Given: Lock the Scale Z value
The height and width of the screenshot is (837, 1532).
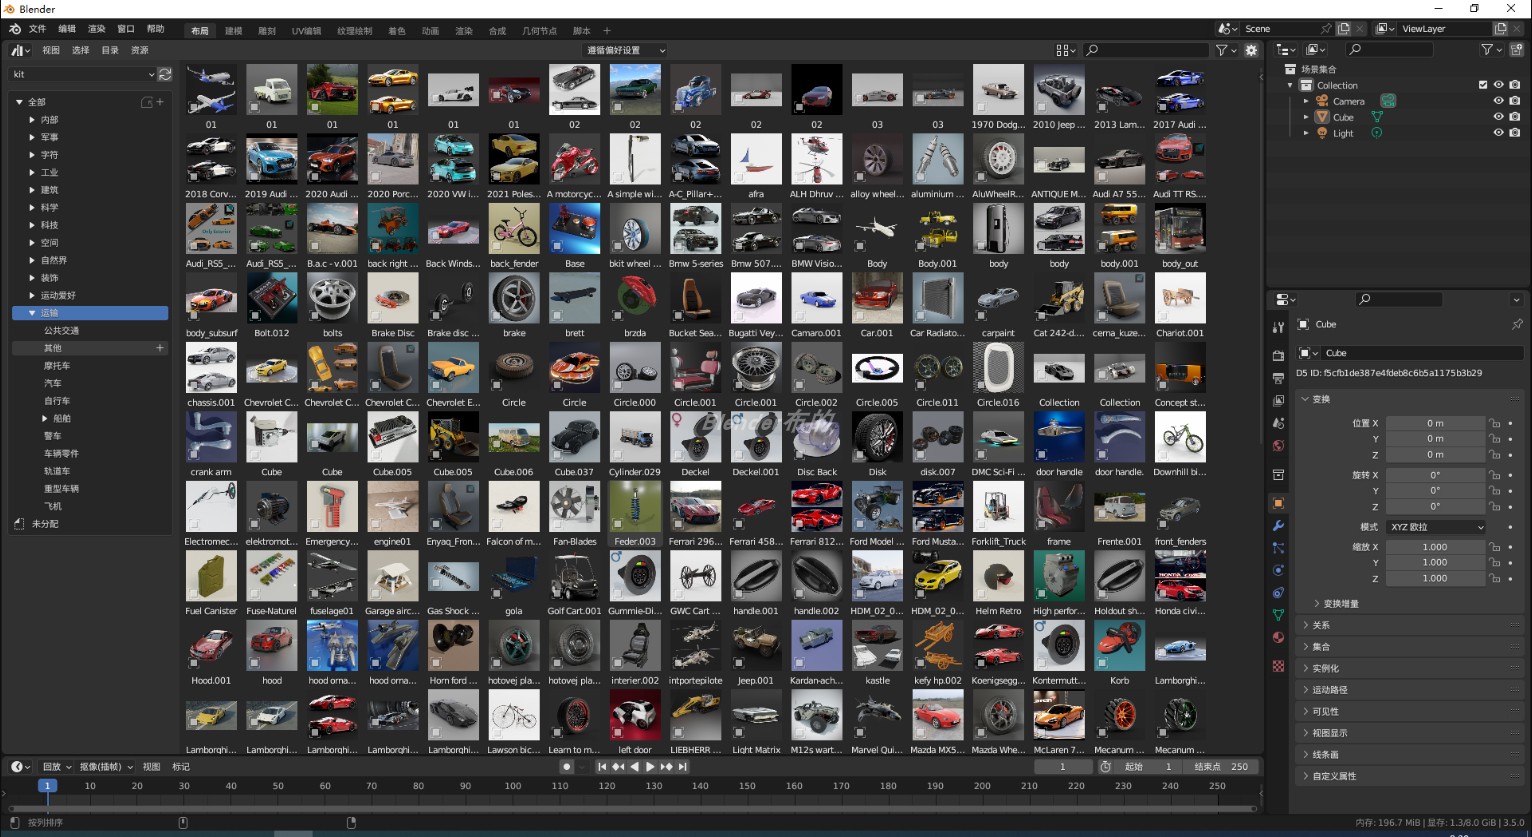Looking at the screenshot, I should tap(1495, 578).
